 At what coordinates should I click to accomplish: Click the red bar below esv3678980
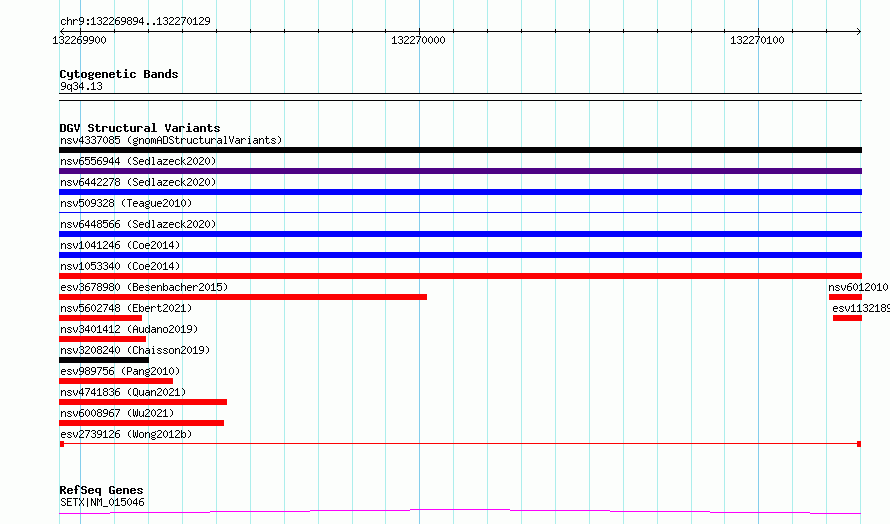pos(243,297)
